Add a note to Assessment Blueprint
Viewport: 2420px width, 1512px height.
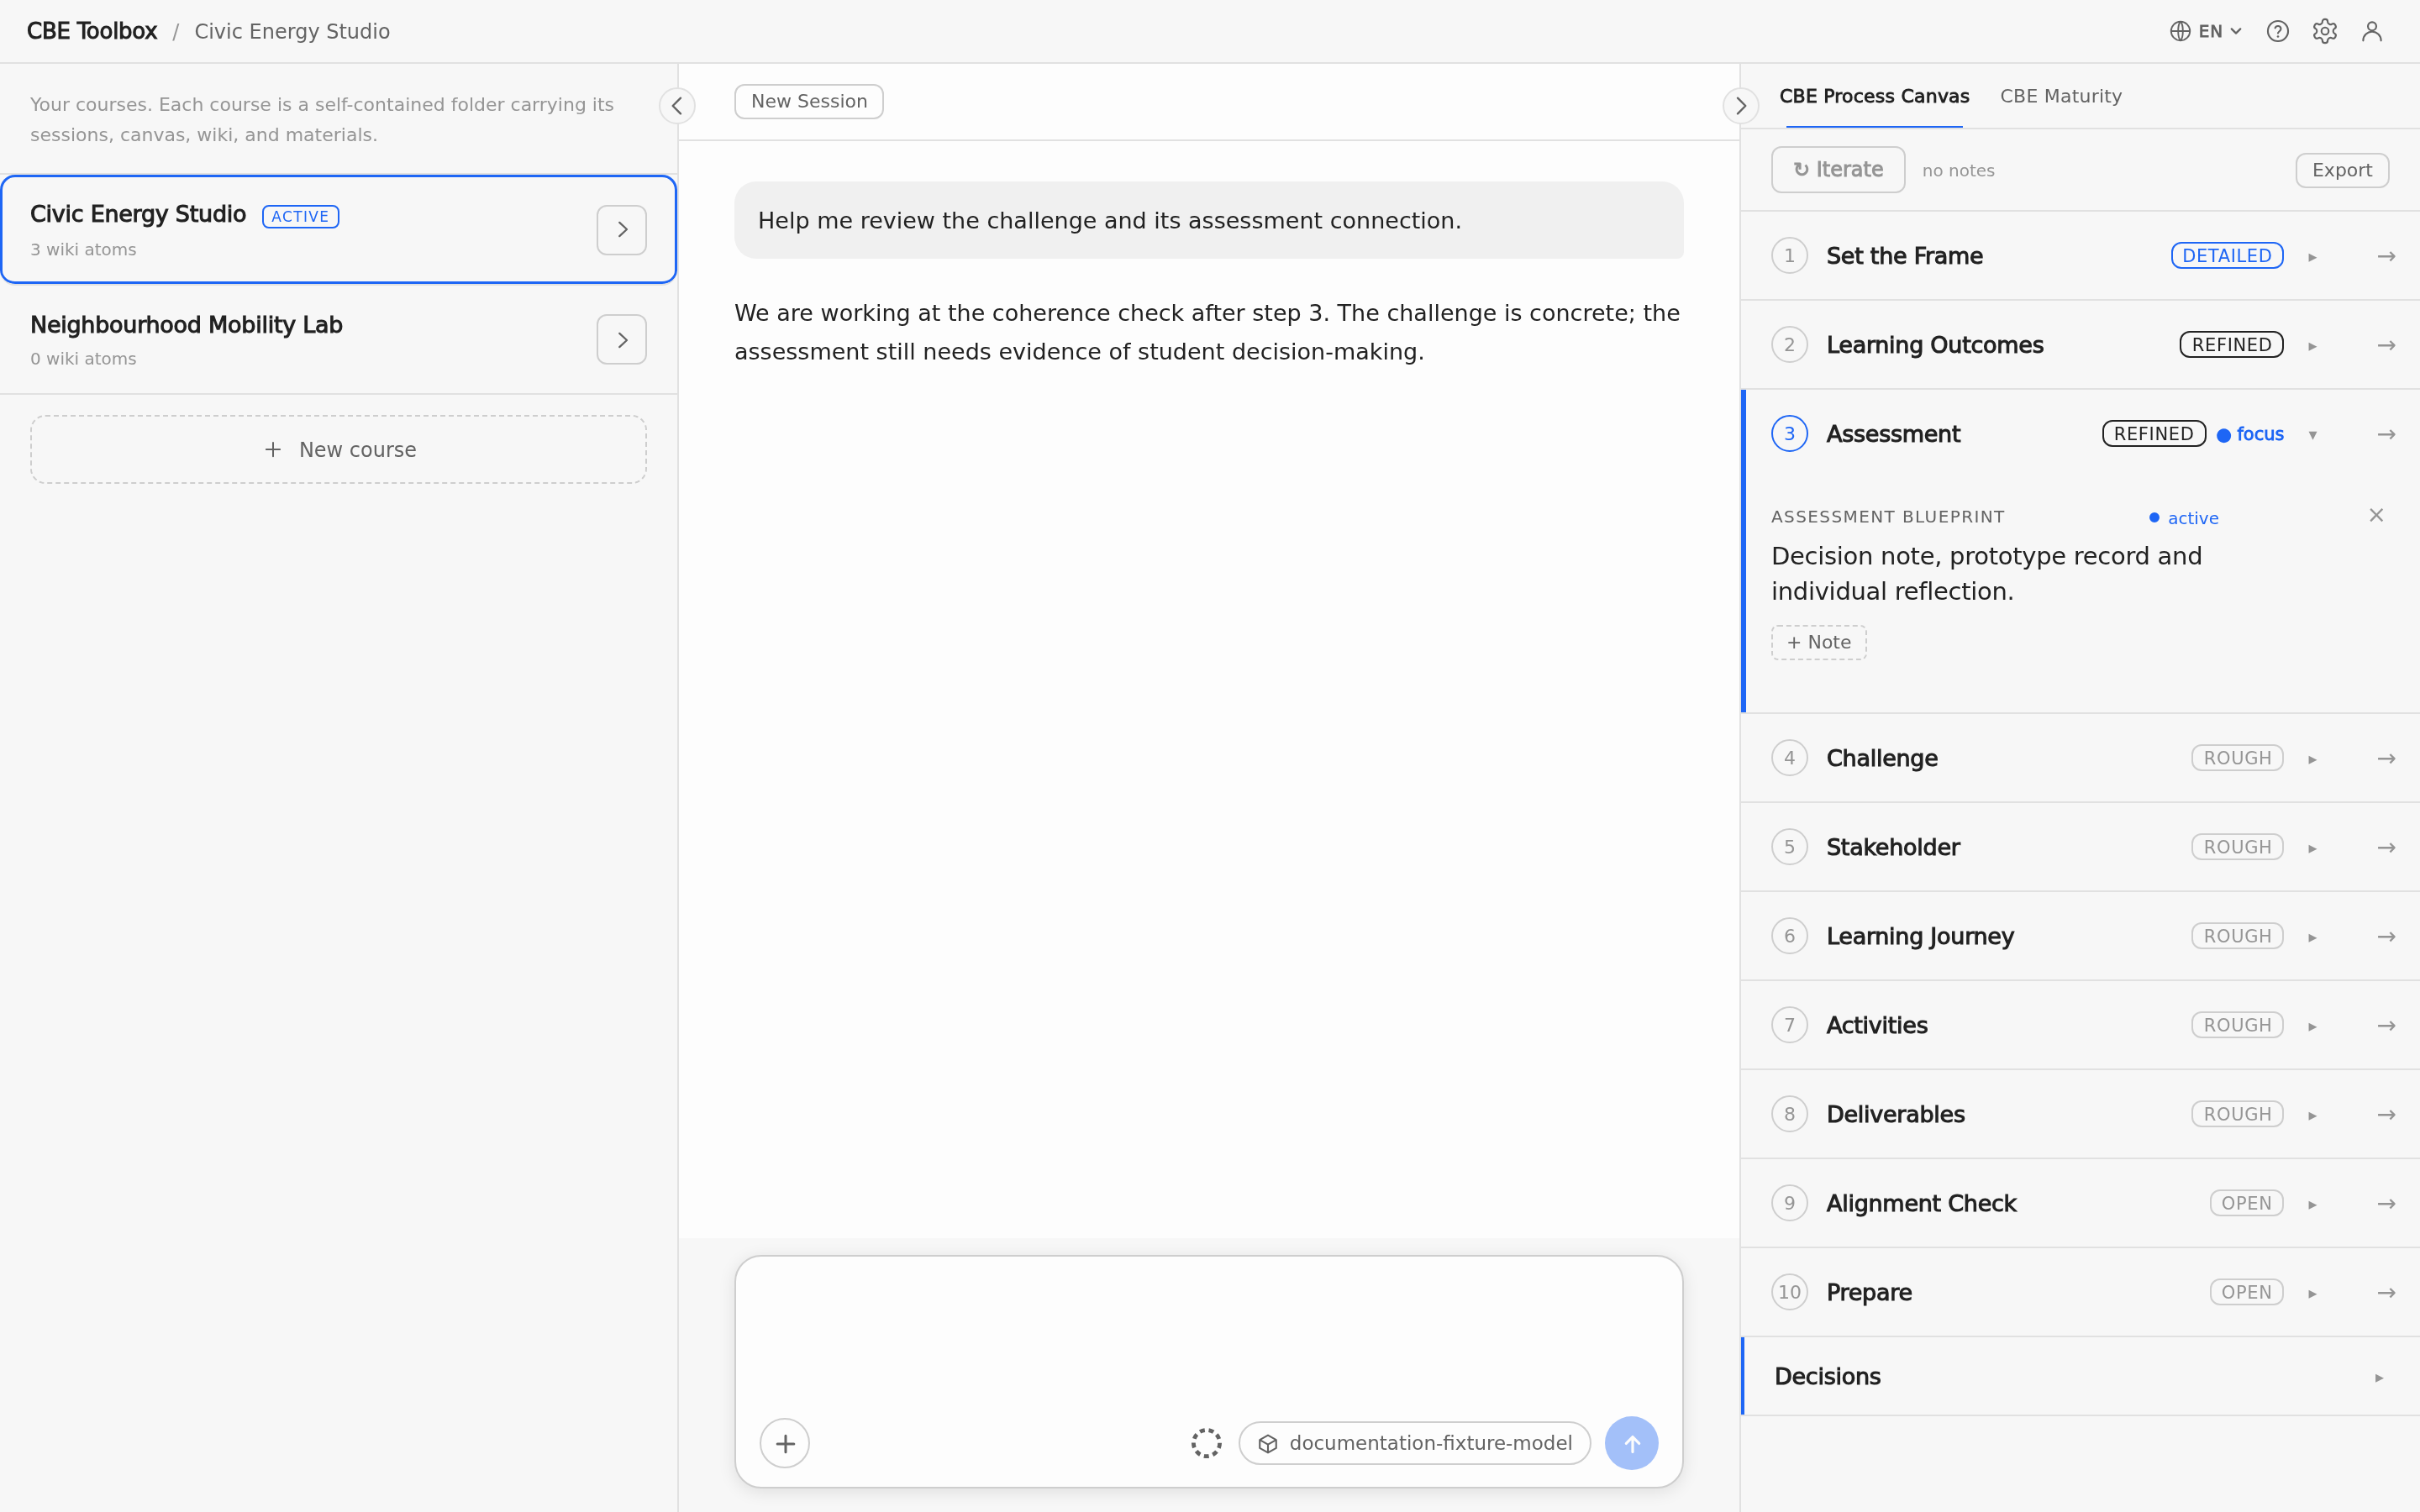[x=1818, y=643]
